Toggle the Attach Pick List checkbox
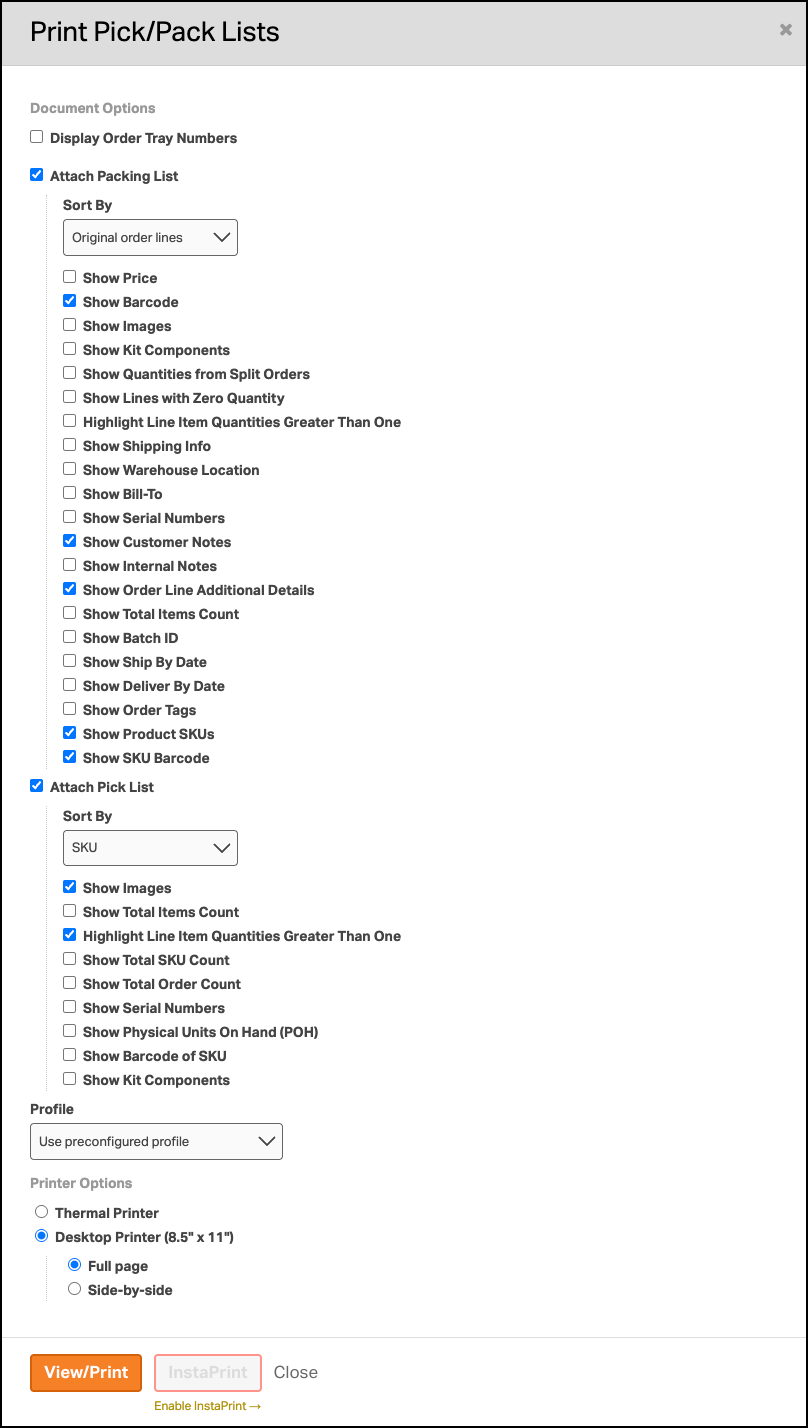Screen dimensions: 808x1428 pos(37,786)
